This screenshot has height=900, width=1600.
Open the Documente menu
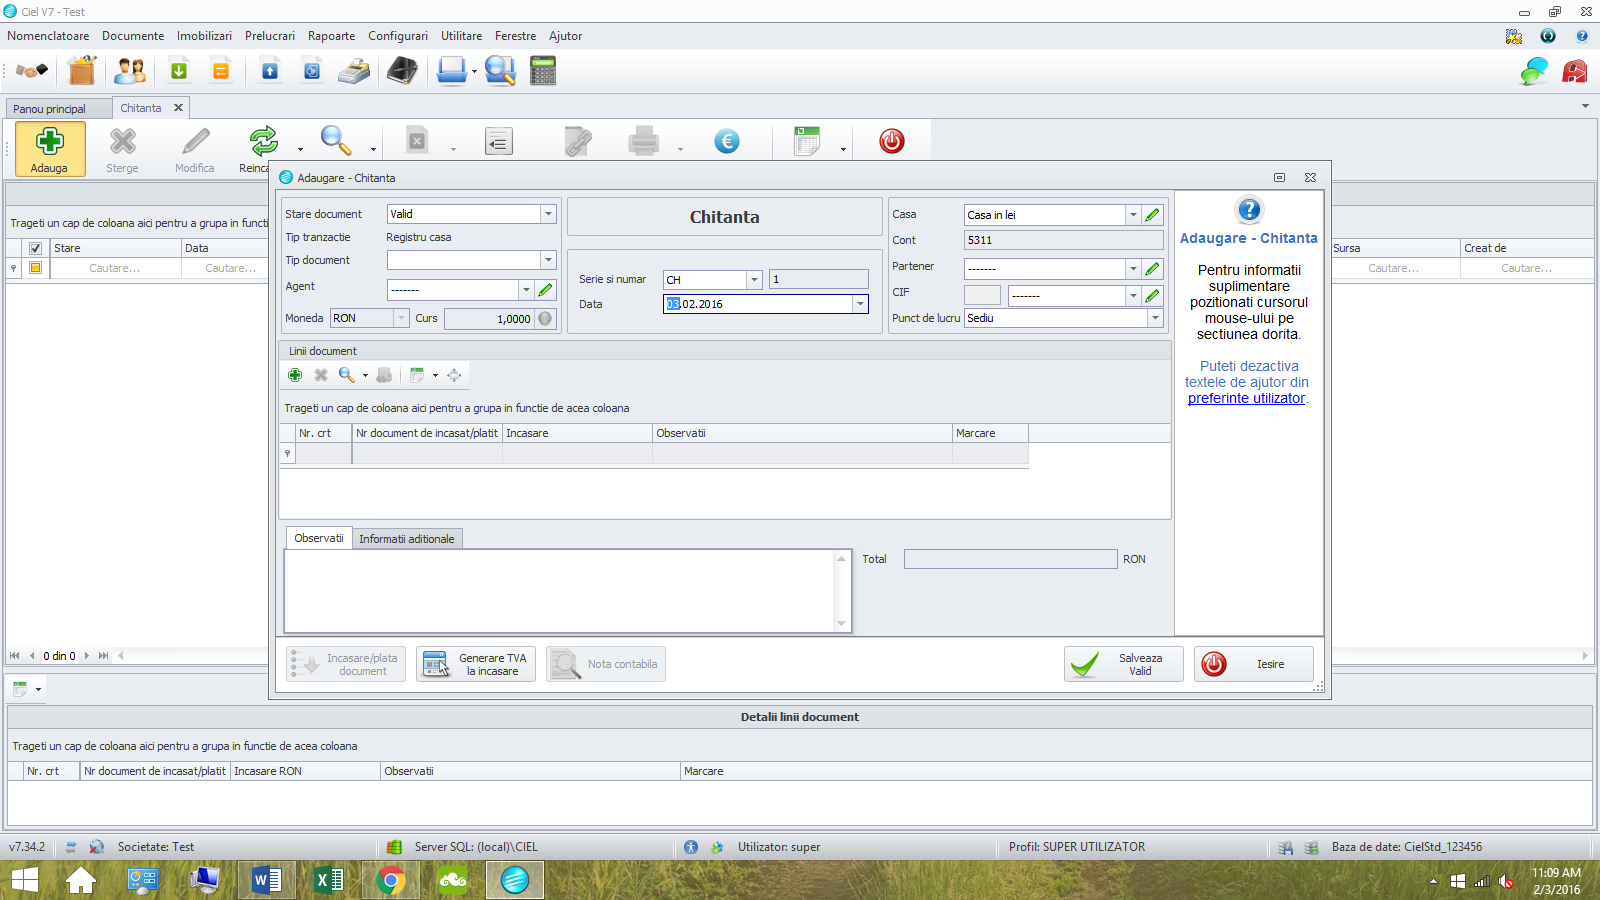pyautogui.click(x=133, y=36)
